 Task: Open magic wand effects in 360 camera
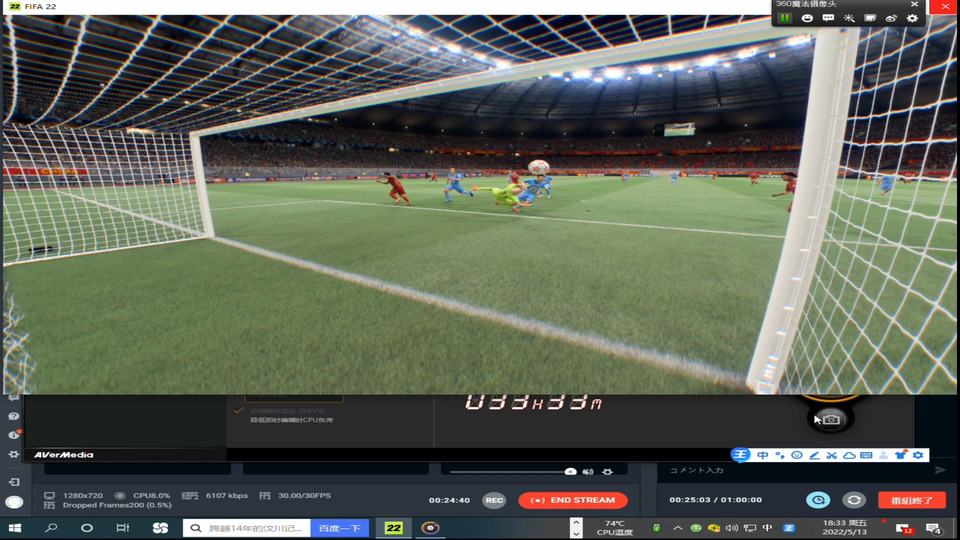(x=849, y=18)
